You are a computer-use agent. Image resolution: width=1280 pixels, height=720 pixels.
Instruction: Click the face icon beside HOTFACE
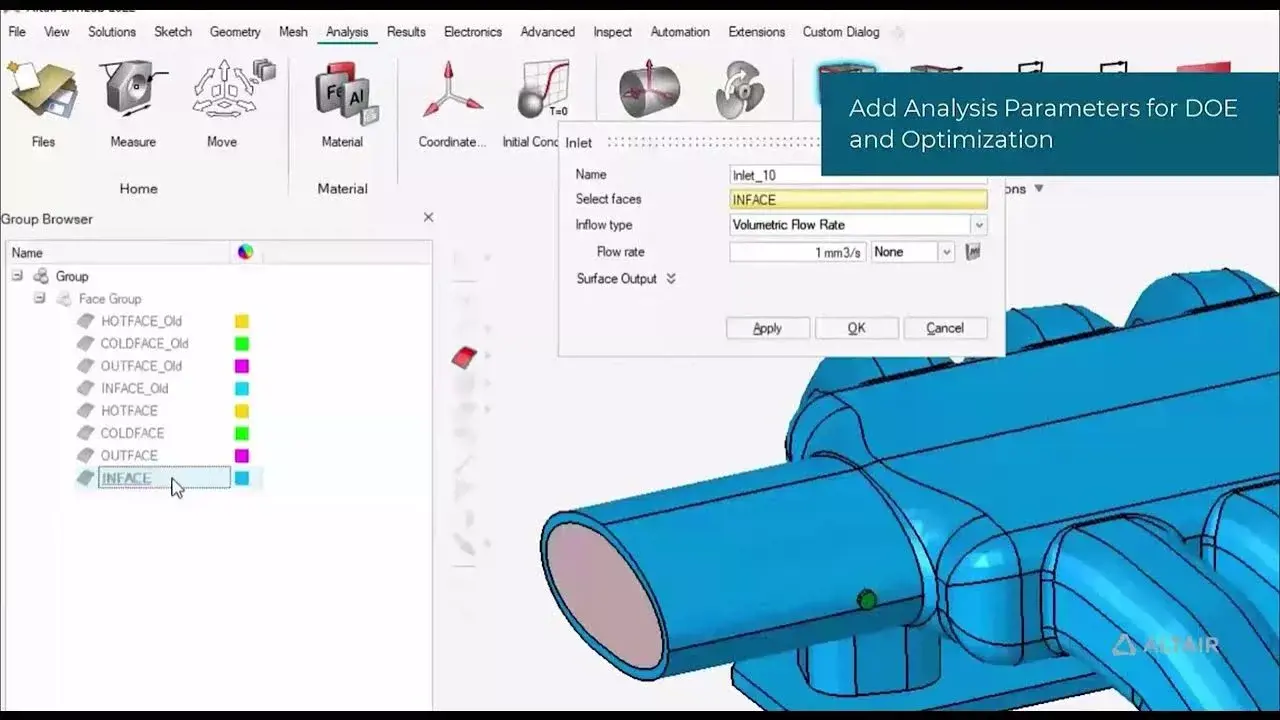pyautogui.click(x=87, y=411)
